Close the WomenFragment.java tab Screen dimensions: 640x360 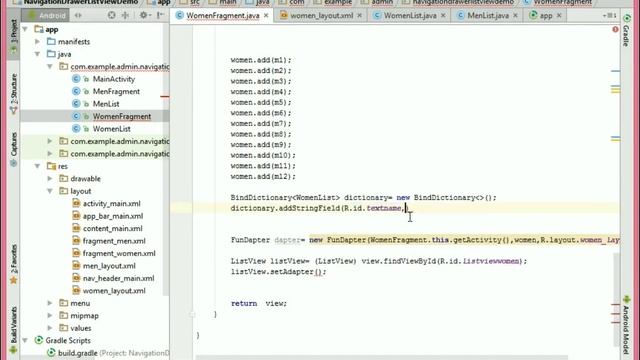pos(266,16)
